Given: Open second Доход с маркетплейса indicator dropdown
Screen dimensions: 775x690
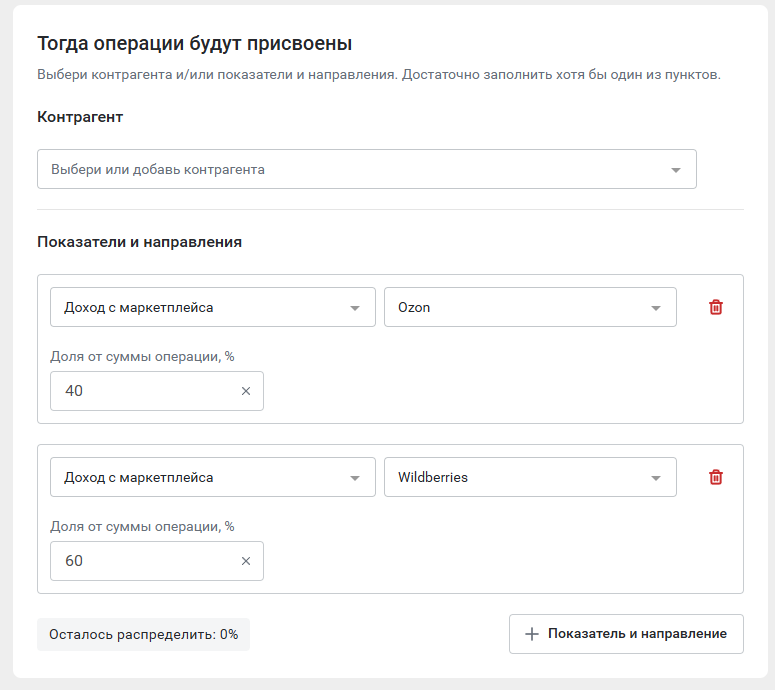Looking at the screenshot, I should (213, 477).
